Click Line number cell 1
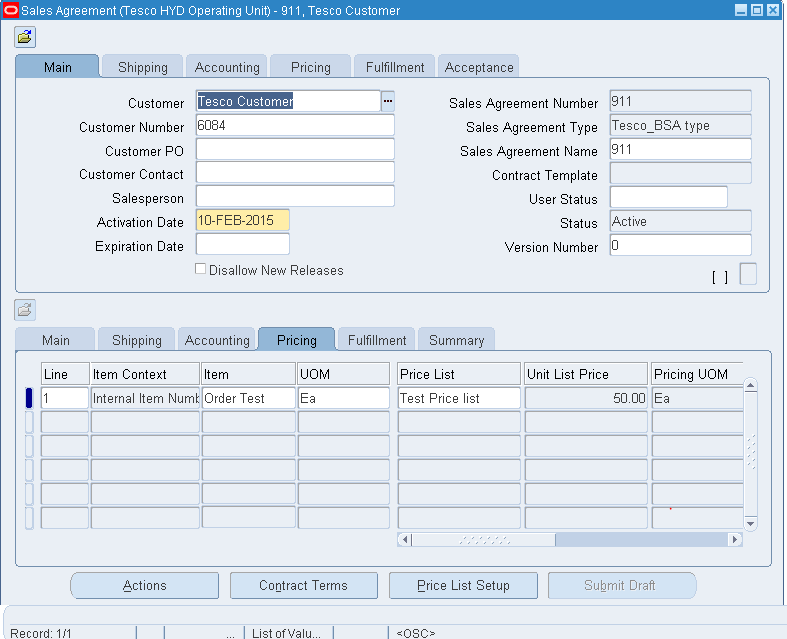787x639 pixels. 65,398
